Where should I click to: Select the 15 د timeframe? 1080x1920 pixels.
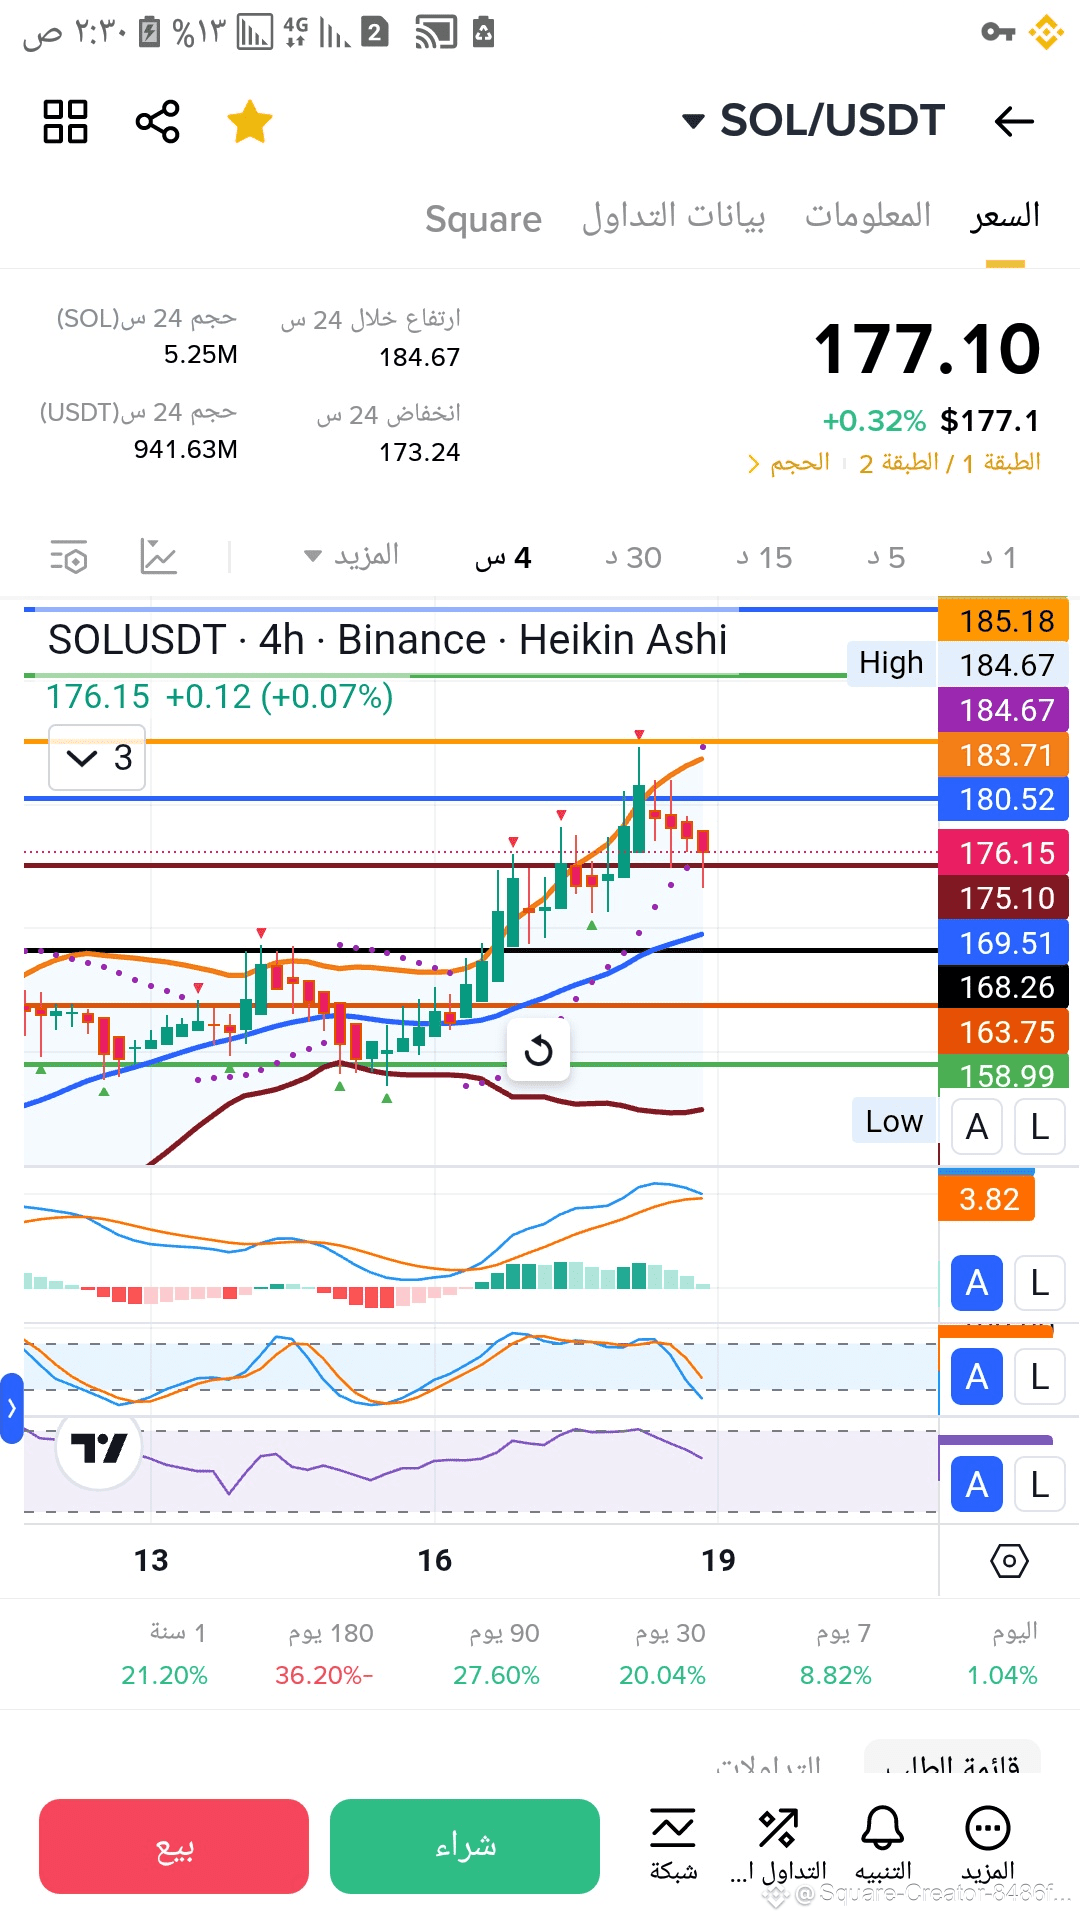point(765,557)
